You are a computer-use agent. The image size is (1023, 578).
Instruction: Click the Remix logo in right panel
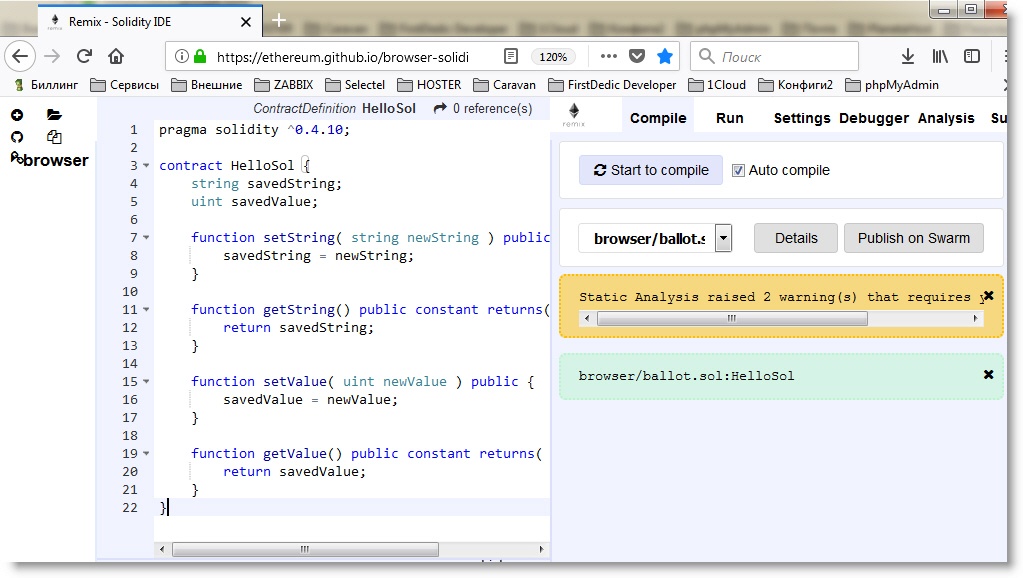click(x=573, y=114)
